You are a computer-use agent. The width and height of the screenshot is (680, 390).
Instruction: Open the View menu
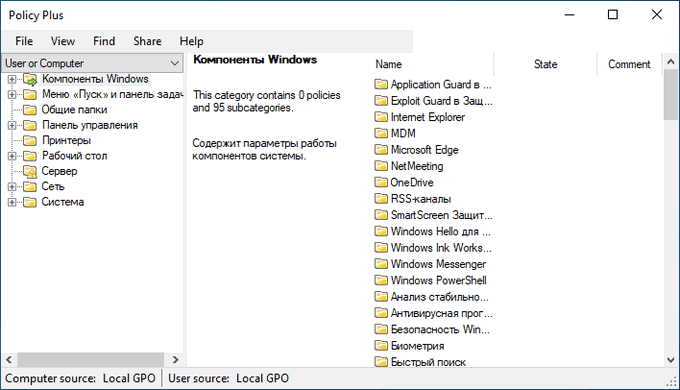[x=62, y=41]
